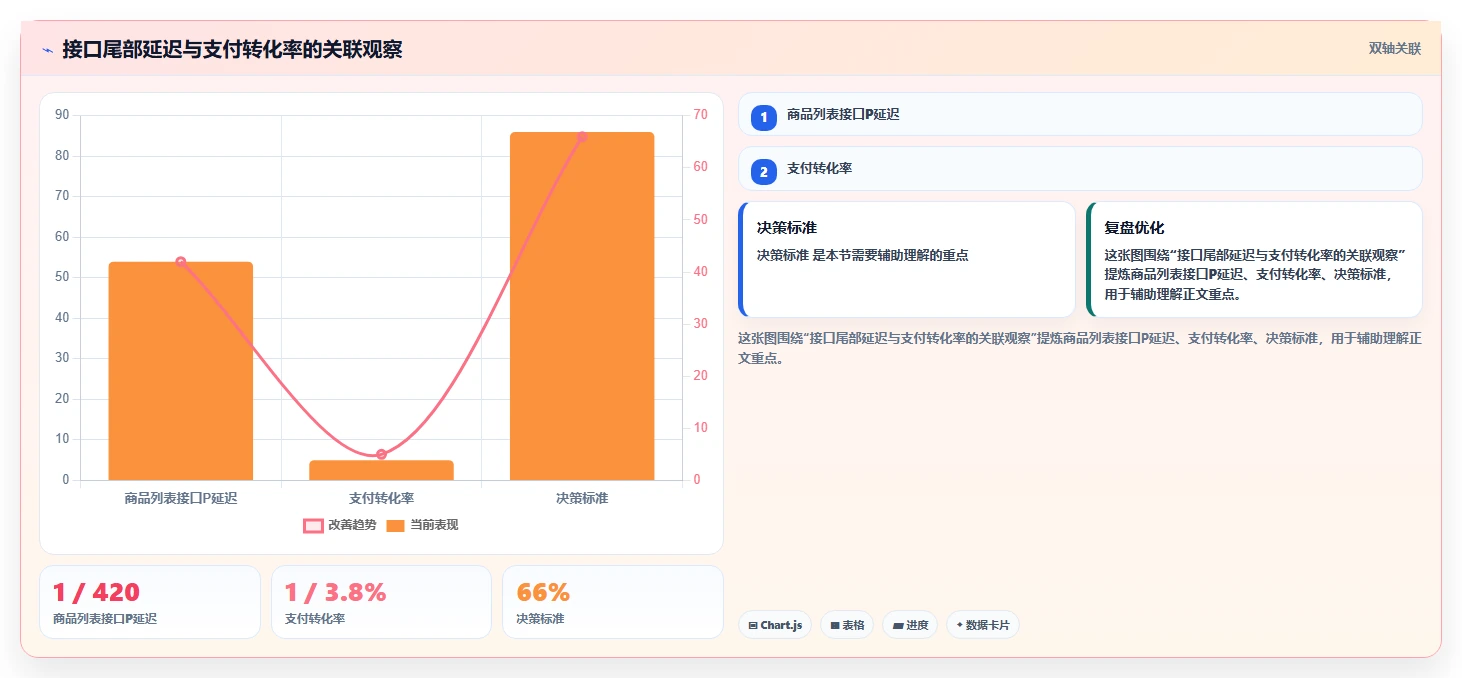This screenshot has width=1462, height=678.
Task: Click x-axis label 决策标准
Action: click(x=582, y=498)
